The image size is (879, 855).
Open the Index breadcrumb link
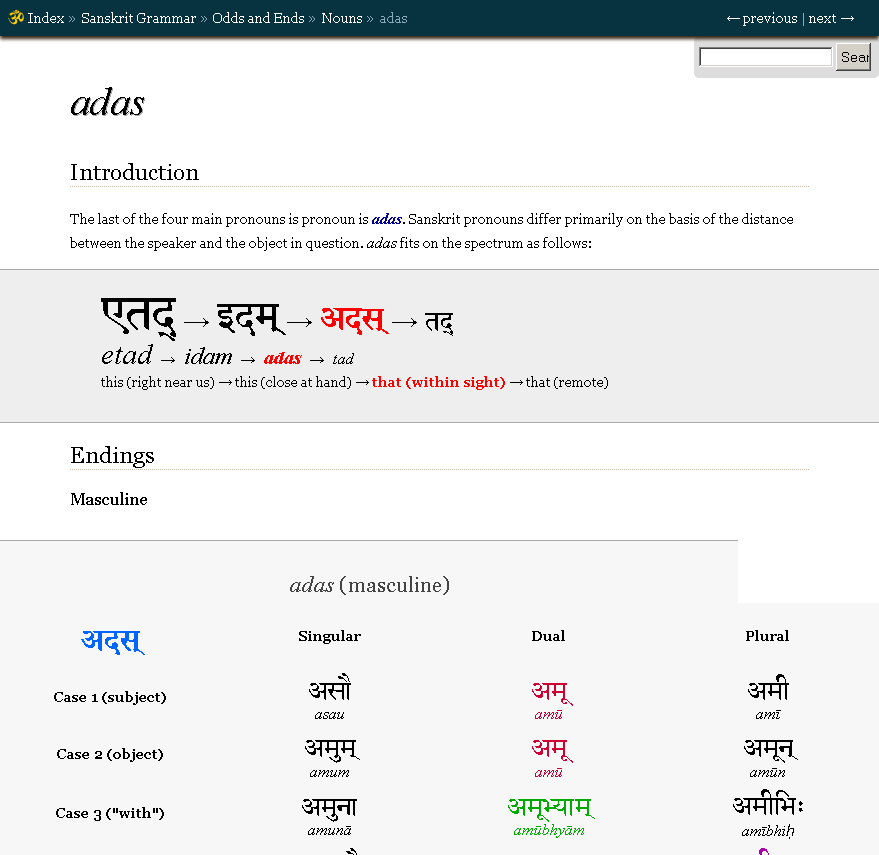pos(46,18)
